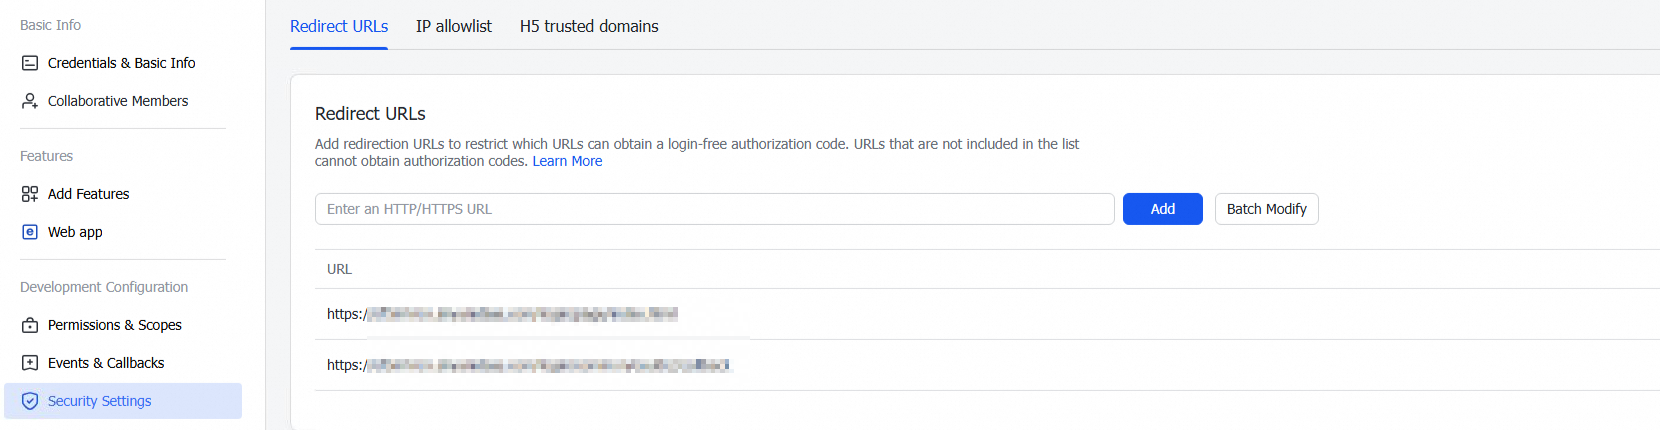Screen dimensions: 1660x430
Task: Switch to the Redirect URLs tab
Action: click(339, 26)
